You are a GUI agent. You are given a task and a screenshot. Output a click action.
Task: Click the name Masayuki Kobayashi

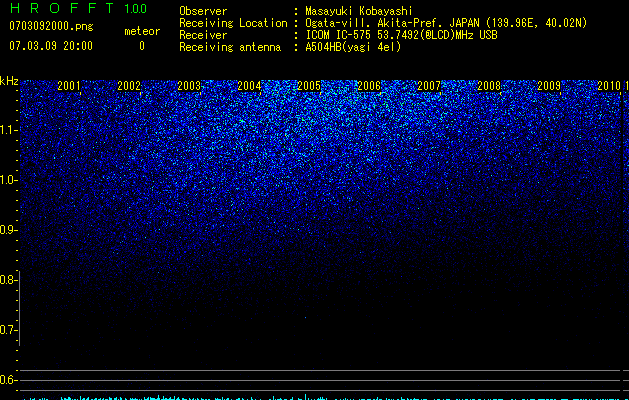pyautogui.click(x=359, y=11)
